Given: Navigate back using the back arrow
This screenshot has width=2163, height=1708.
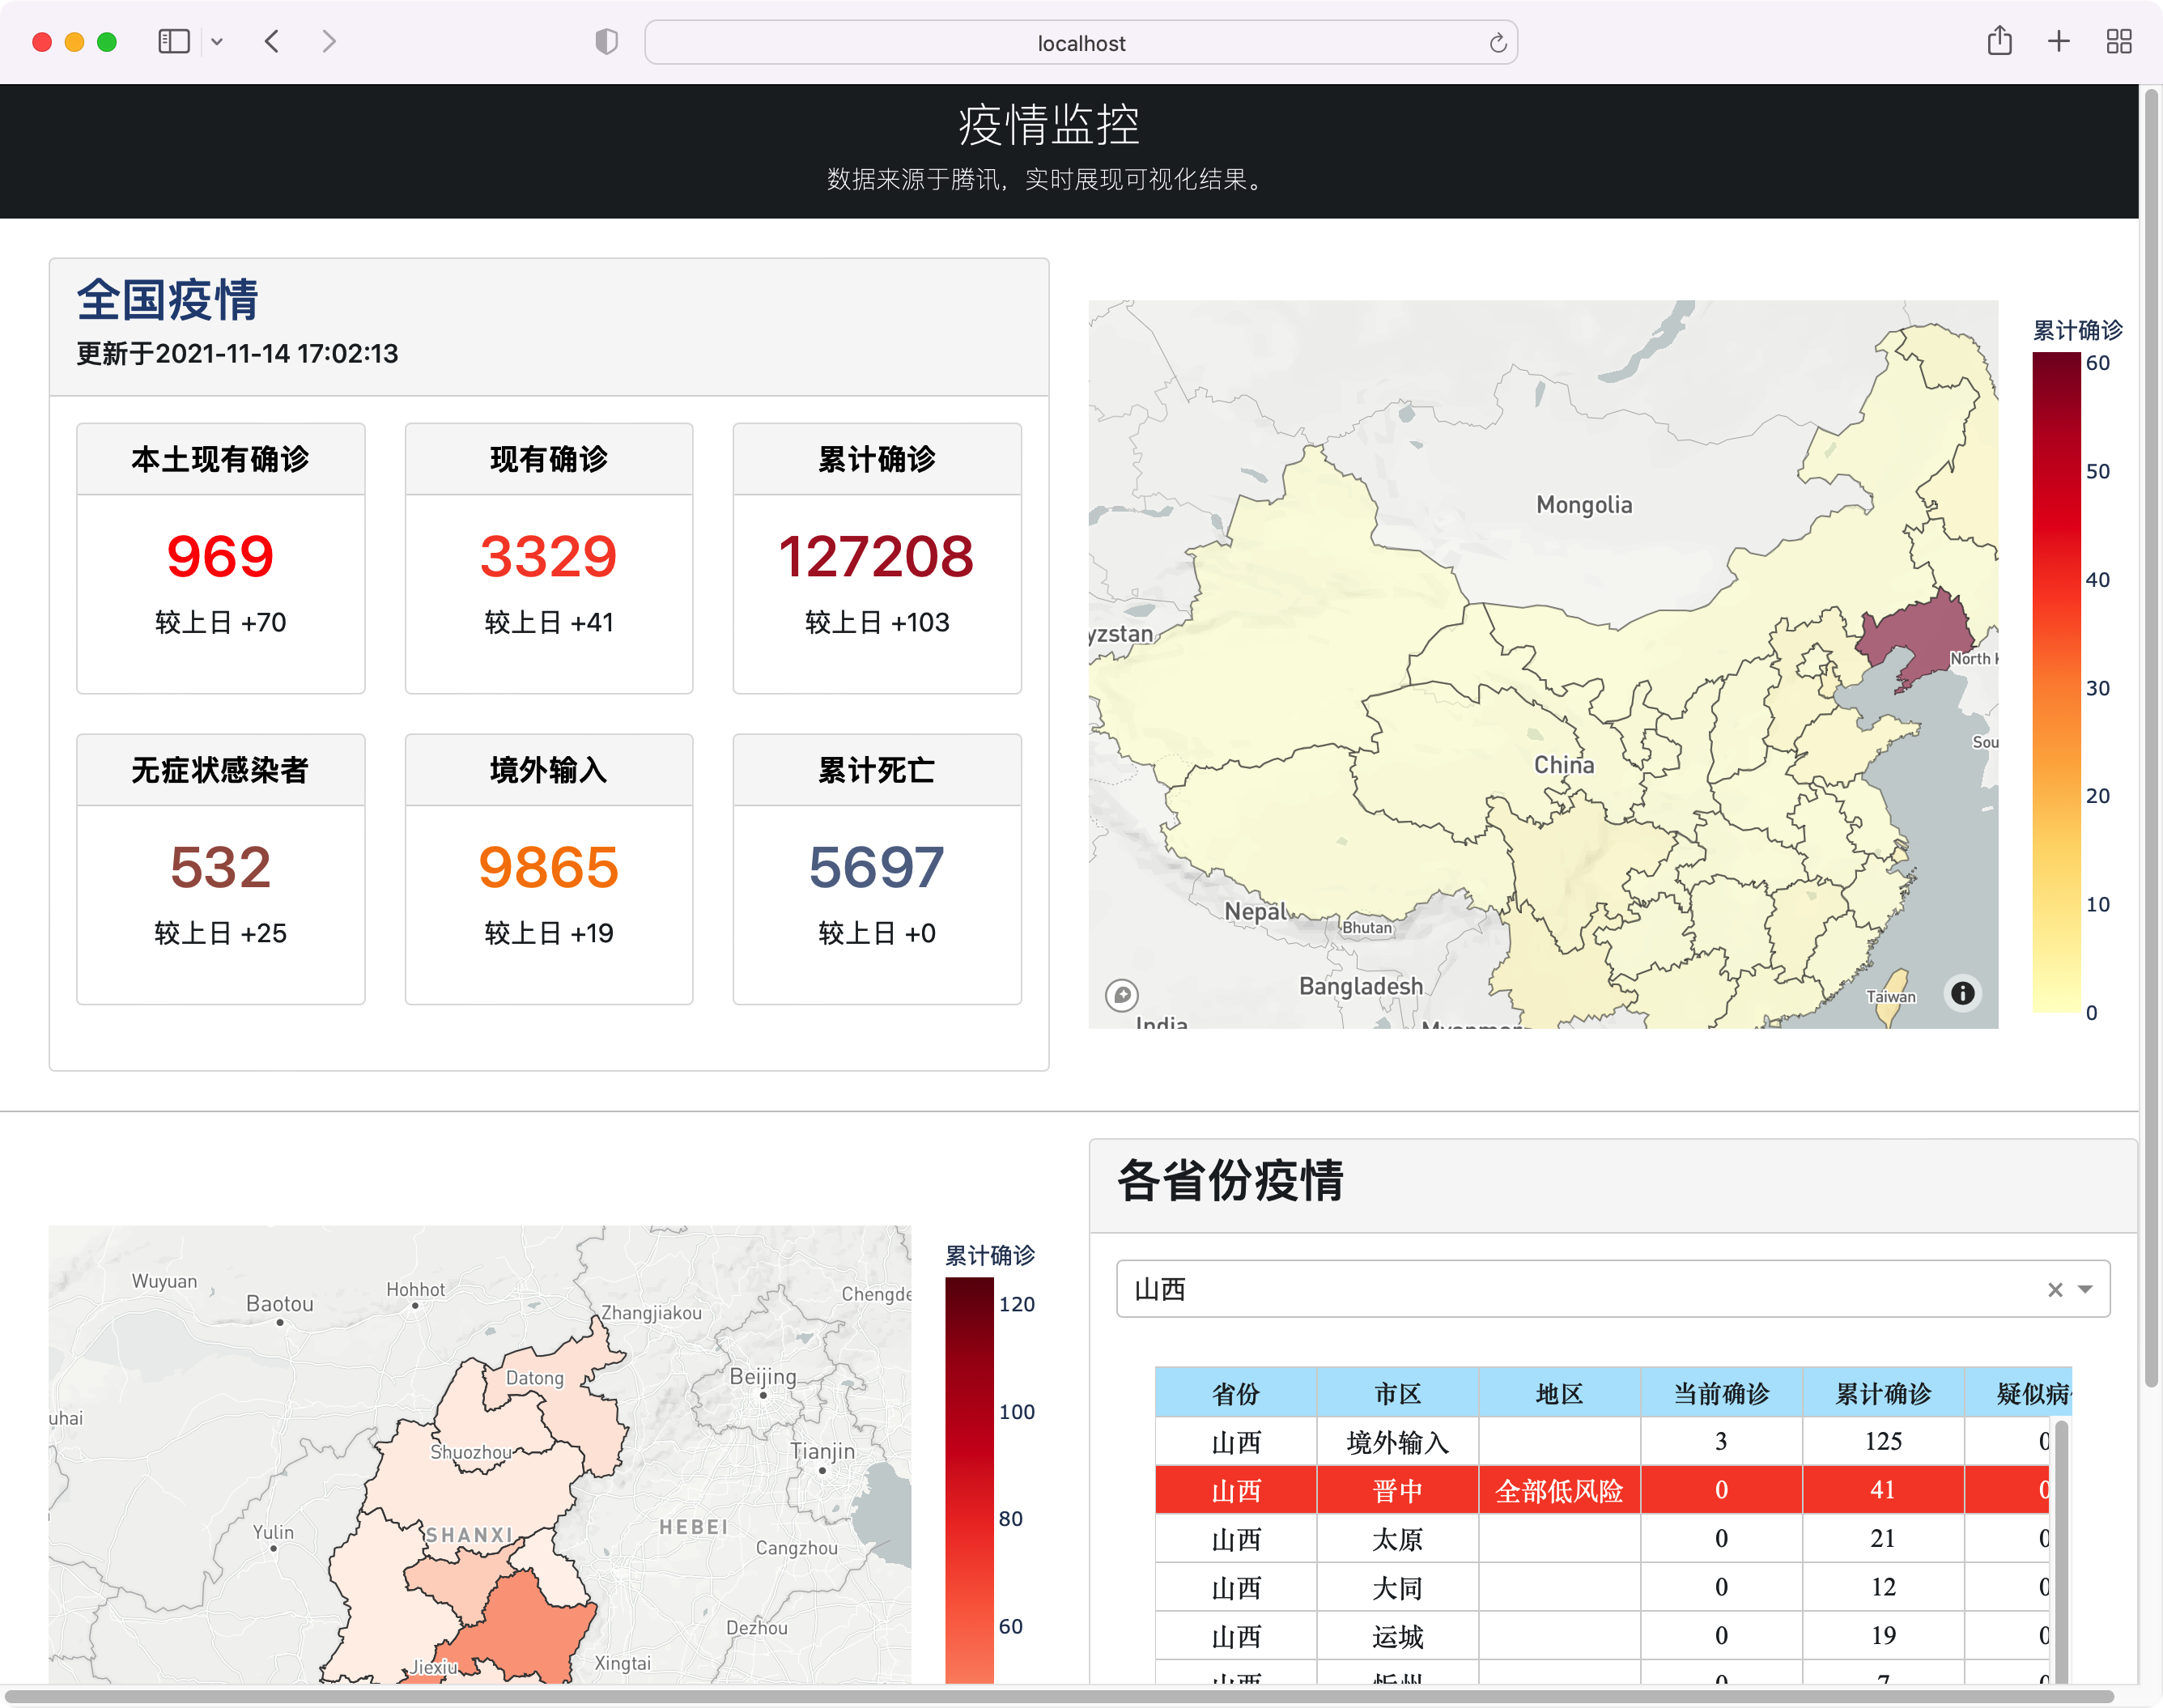Looking at the screenshot, I should (271, 41).
